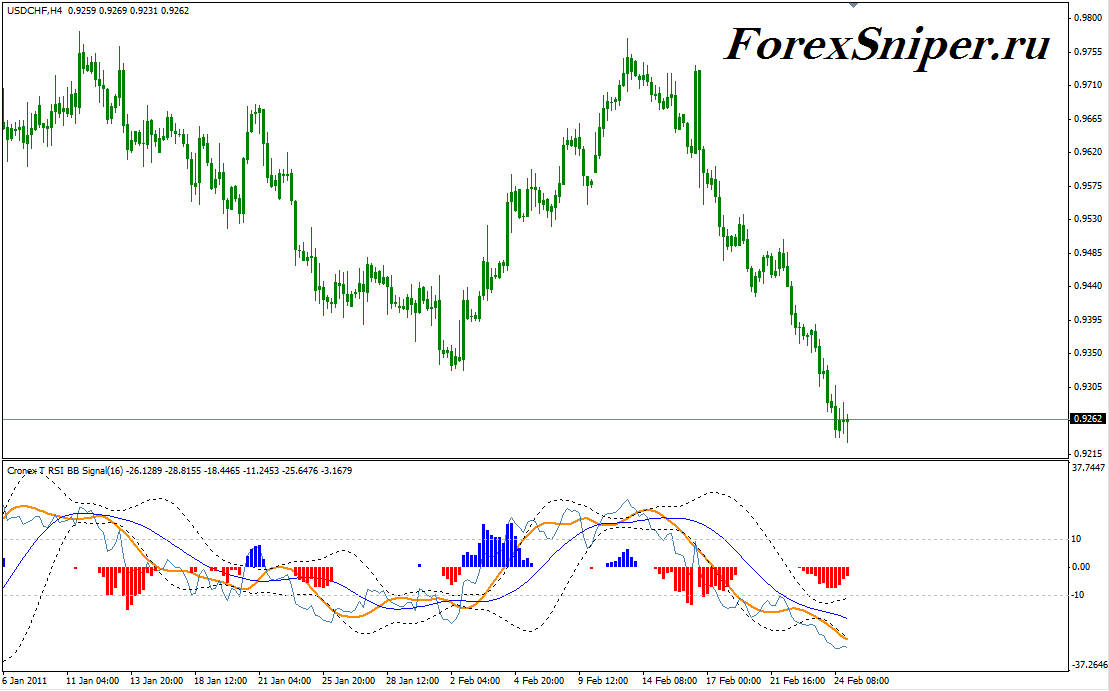This screenshot has width=1109, height=691.
Task: Click the 17 Feb 00:00 time label
Action: (734, 680)
